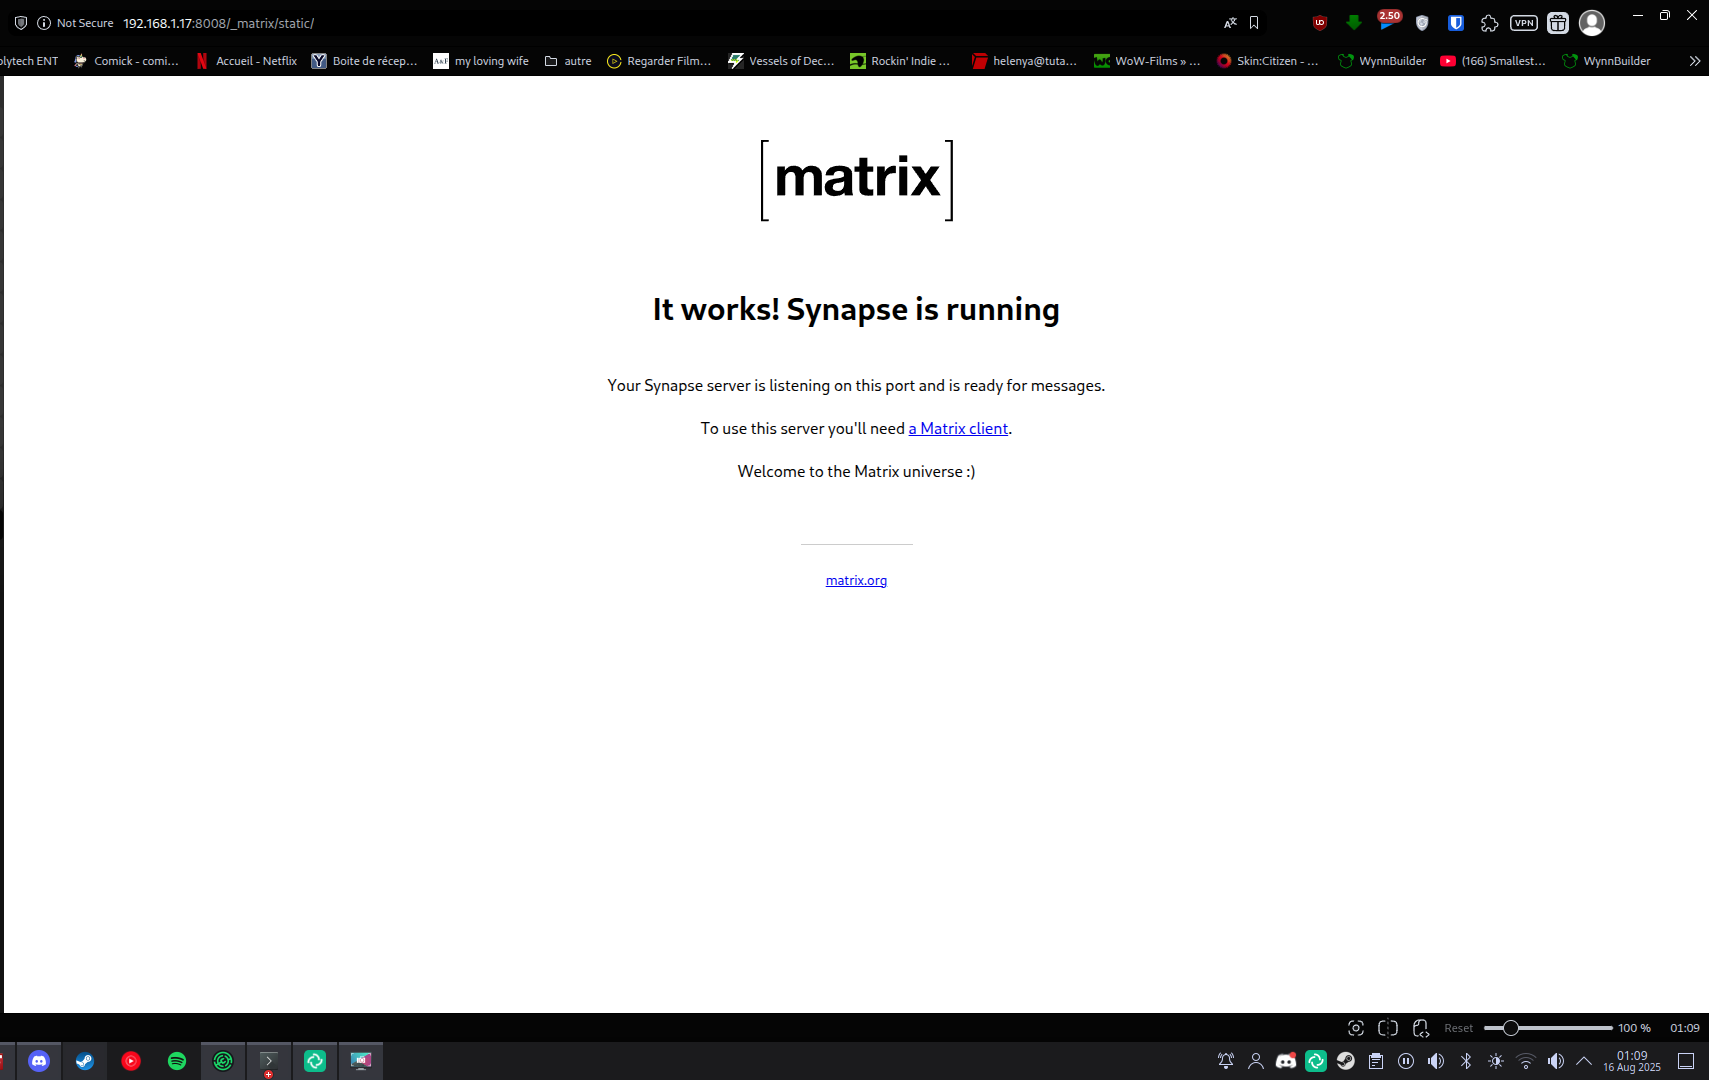Open Spotify from the taskbar
1709x1080 pixels.
pos(177,1061)
